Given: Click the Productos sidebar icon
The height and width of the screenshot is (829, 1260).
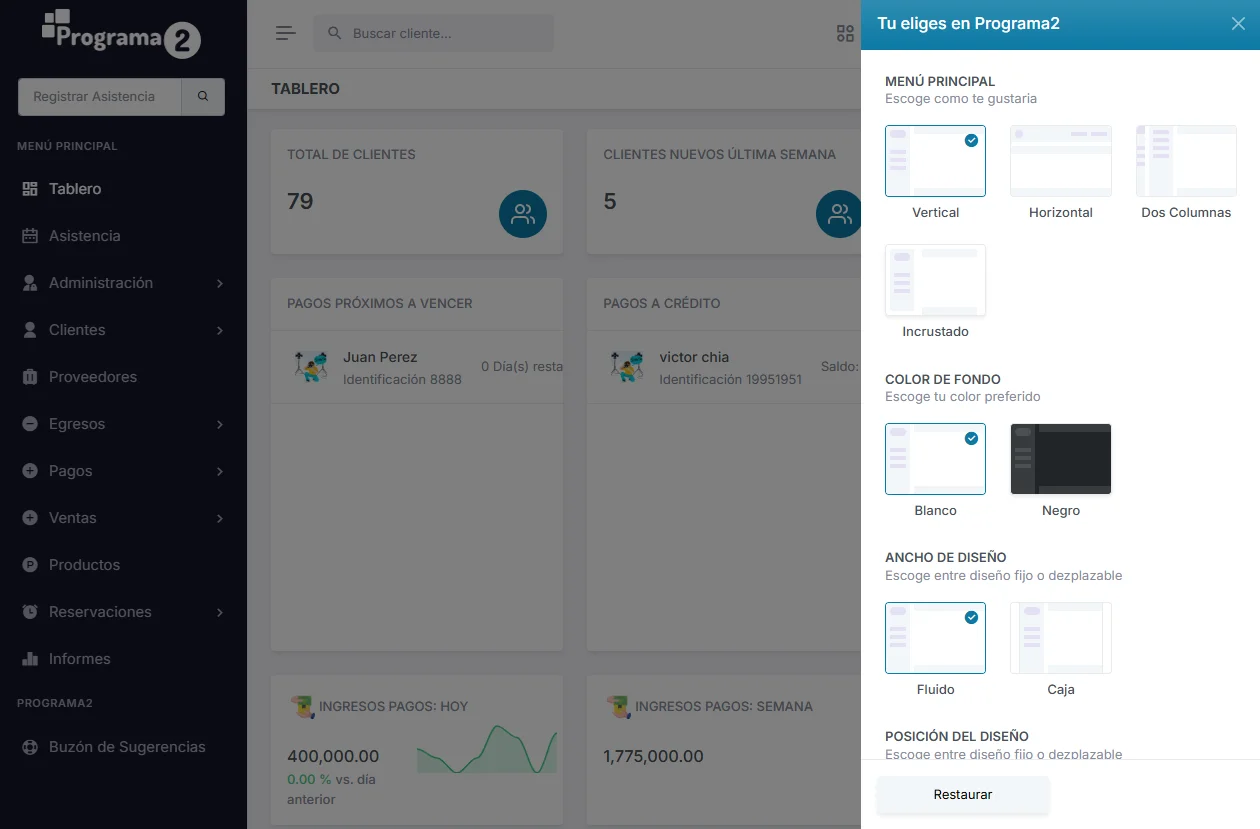Looking at the screenshot, I should point(30,565).
